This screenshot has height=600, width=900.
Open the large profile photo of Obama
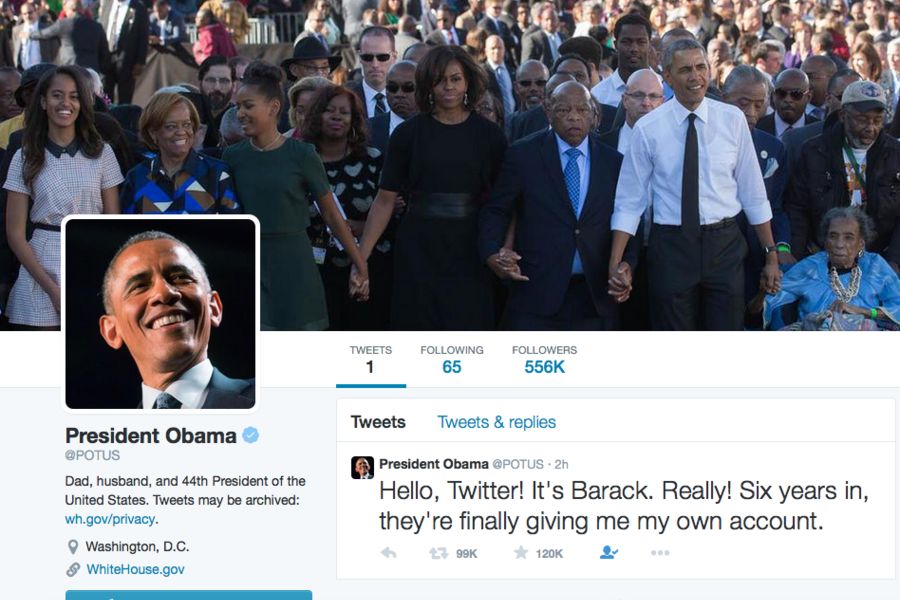[160, 313]
